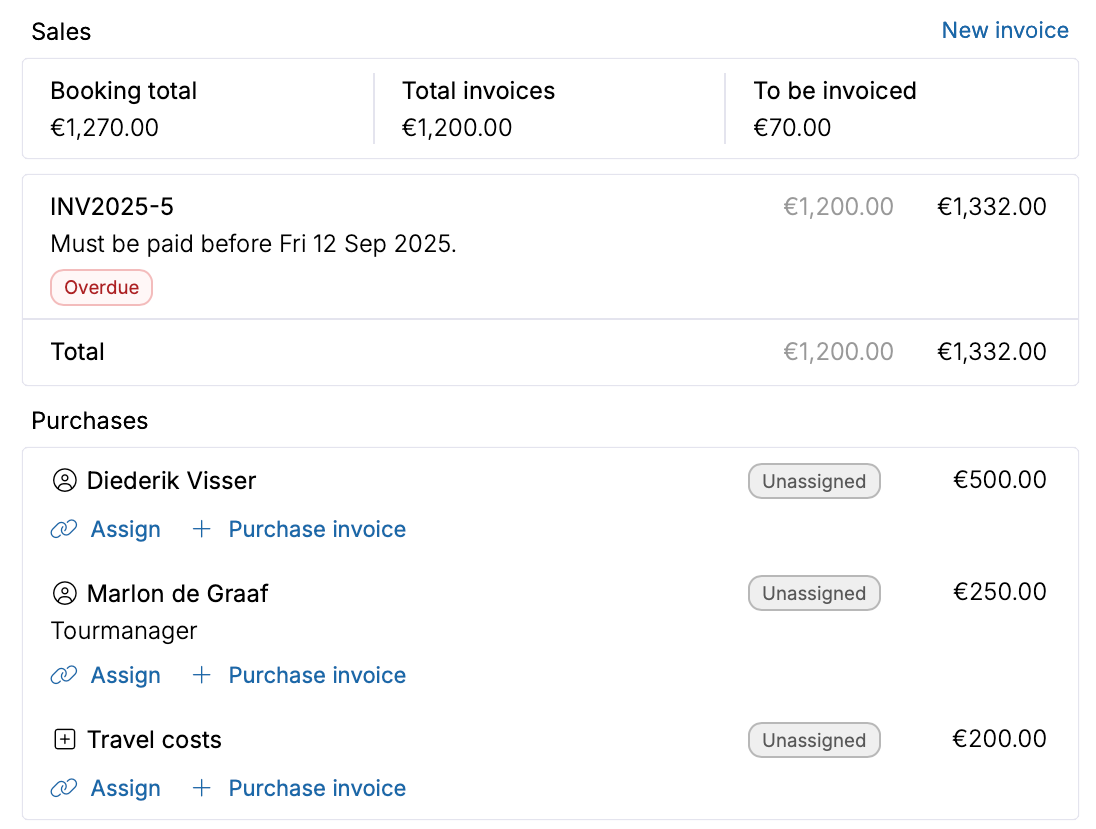
Task: Click the person icon beside Marlon de Graaf
Action: coord(64,594)
